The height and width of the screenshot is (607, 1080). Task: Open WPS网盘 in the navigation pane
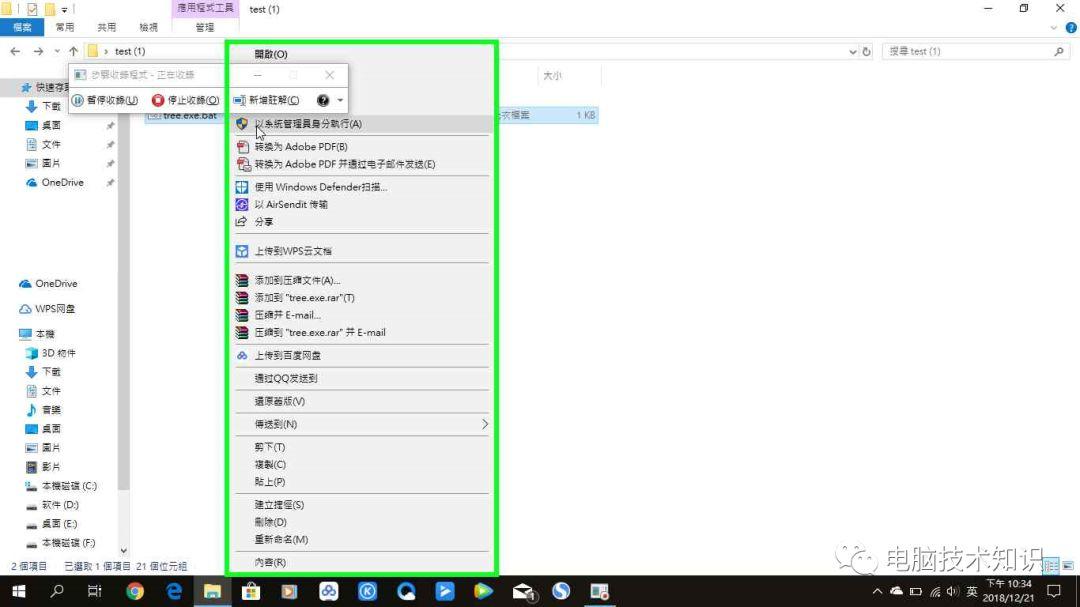(x=55, y=309)
